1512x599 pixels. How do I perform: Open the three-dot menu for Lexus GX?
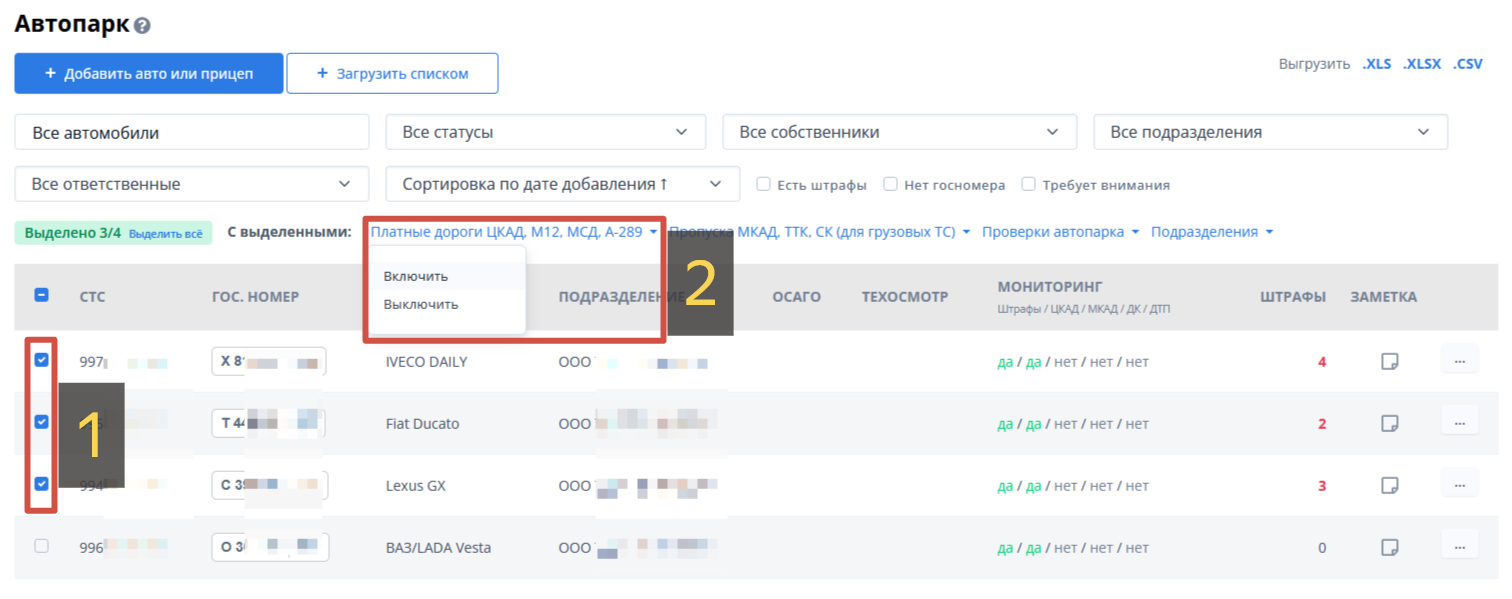1459,486
